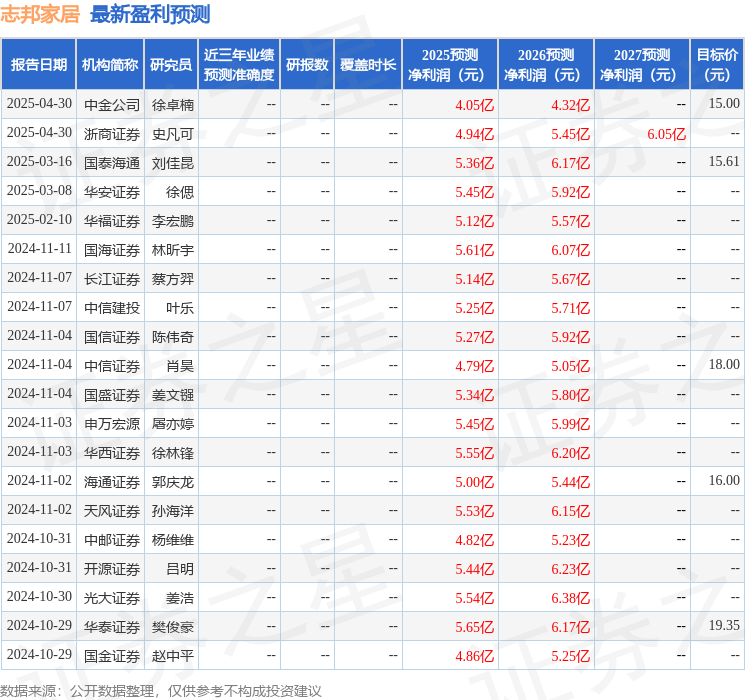This screenshot has height=700, width=745.
Task: Click the date 2025-03-08
Action: pyautogui.click(x=39, y=191)
